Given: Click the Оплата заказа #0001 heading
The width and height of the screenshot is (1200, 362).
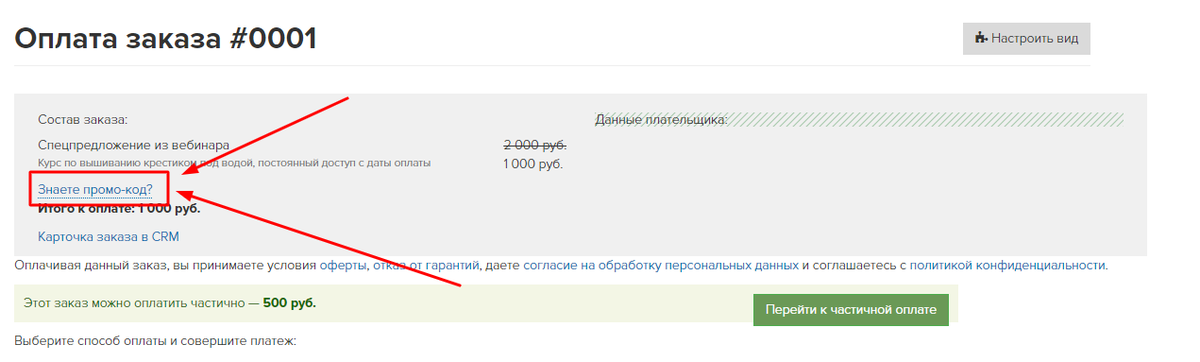Looking at the screenshot, I should pos(166,39).
